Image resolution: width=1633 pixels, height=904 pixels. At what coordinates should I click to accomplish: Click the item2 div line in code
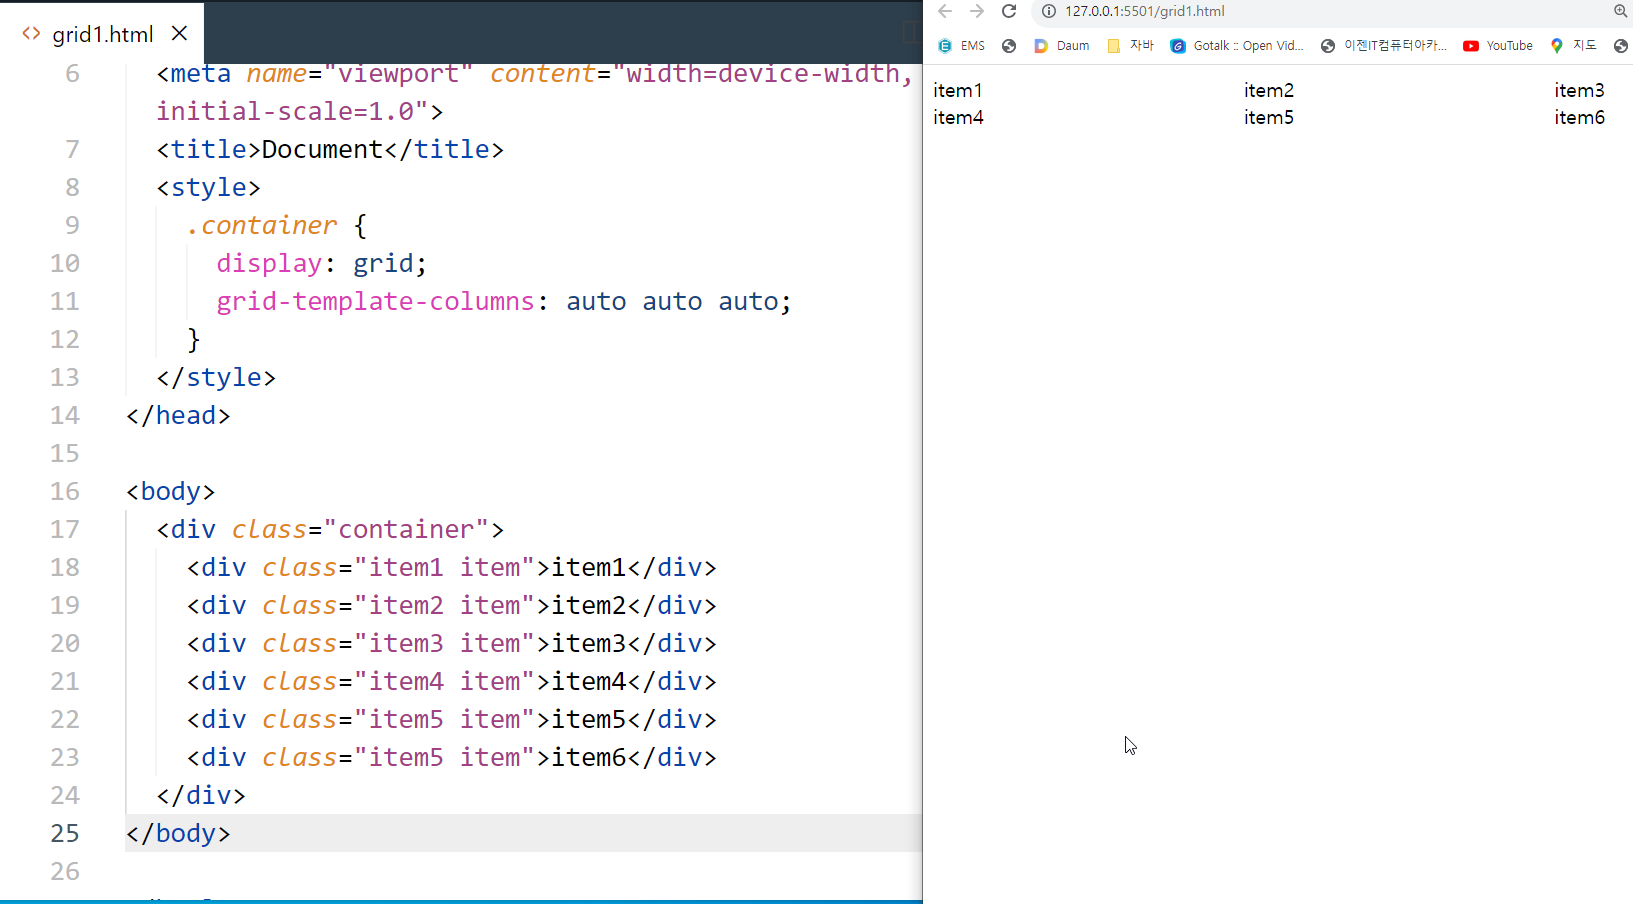(452, 605)
